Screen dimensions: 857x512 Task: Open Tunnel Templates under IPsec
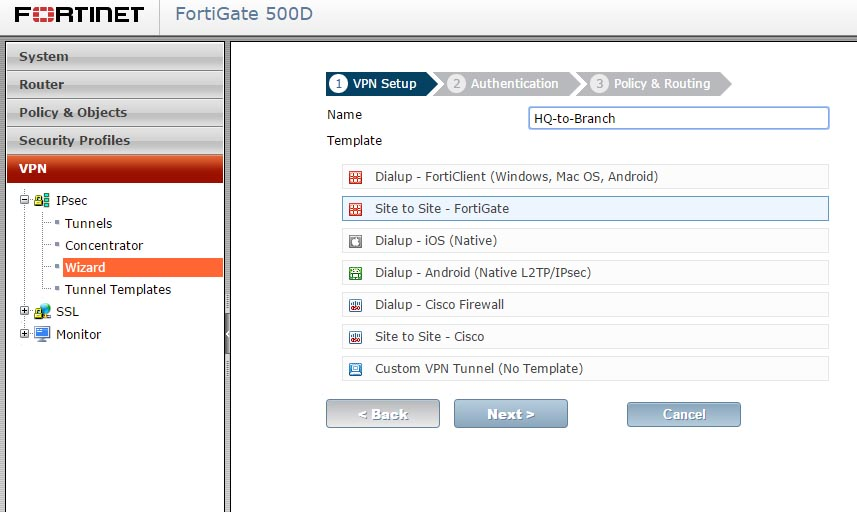click(x=118, y=290)
